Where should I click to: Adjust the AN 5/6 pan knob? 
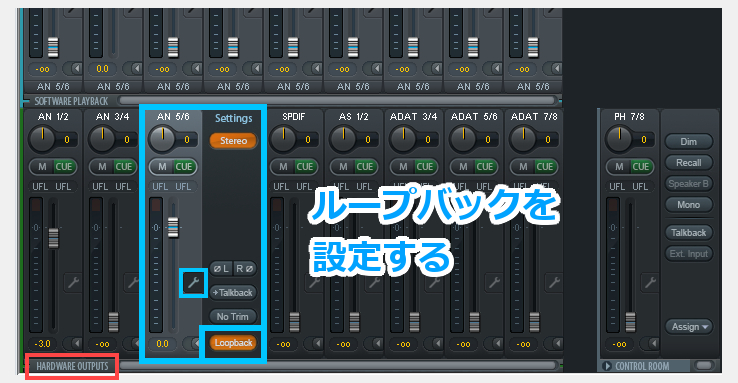click(162, 138)
